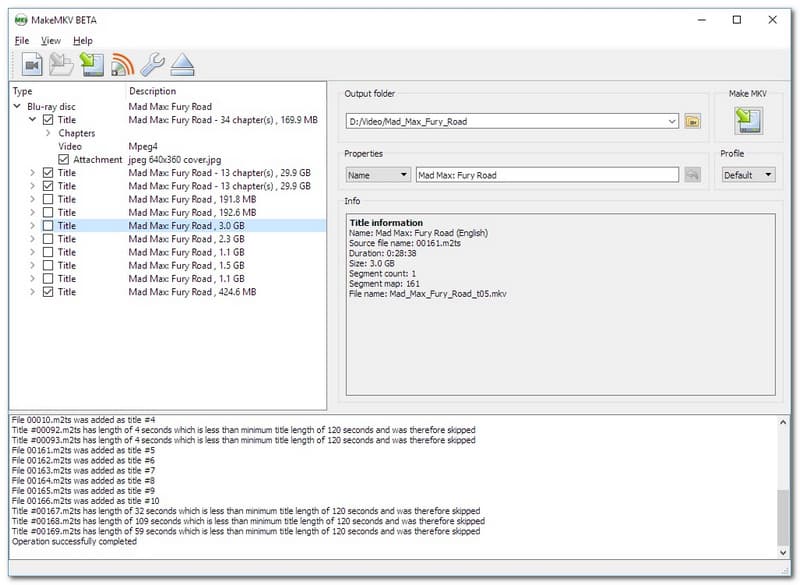
Task: Uncheck the jpeg cover.jpg Attachment checkbox
Action: [x=64, y=160]
